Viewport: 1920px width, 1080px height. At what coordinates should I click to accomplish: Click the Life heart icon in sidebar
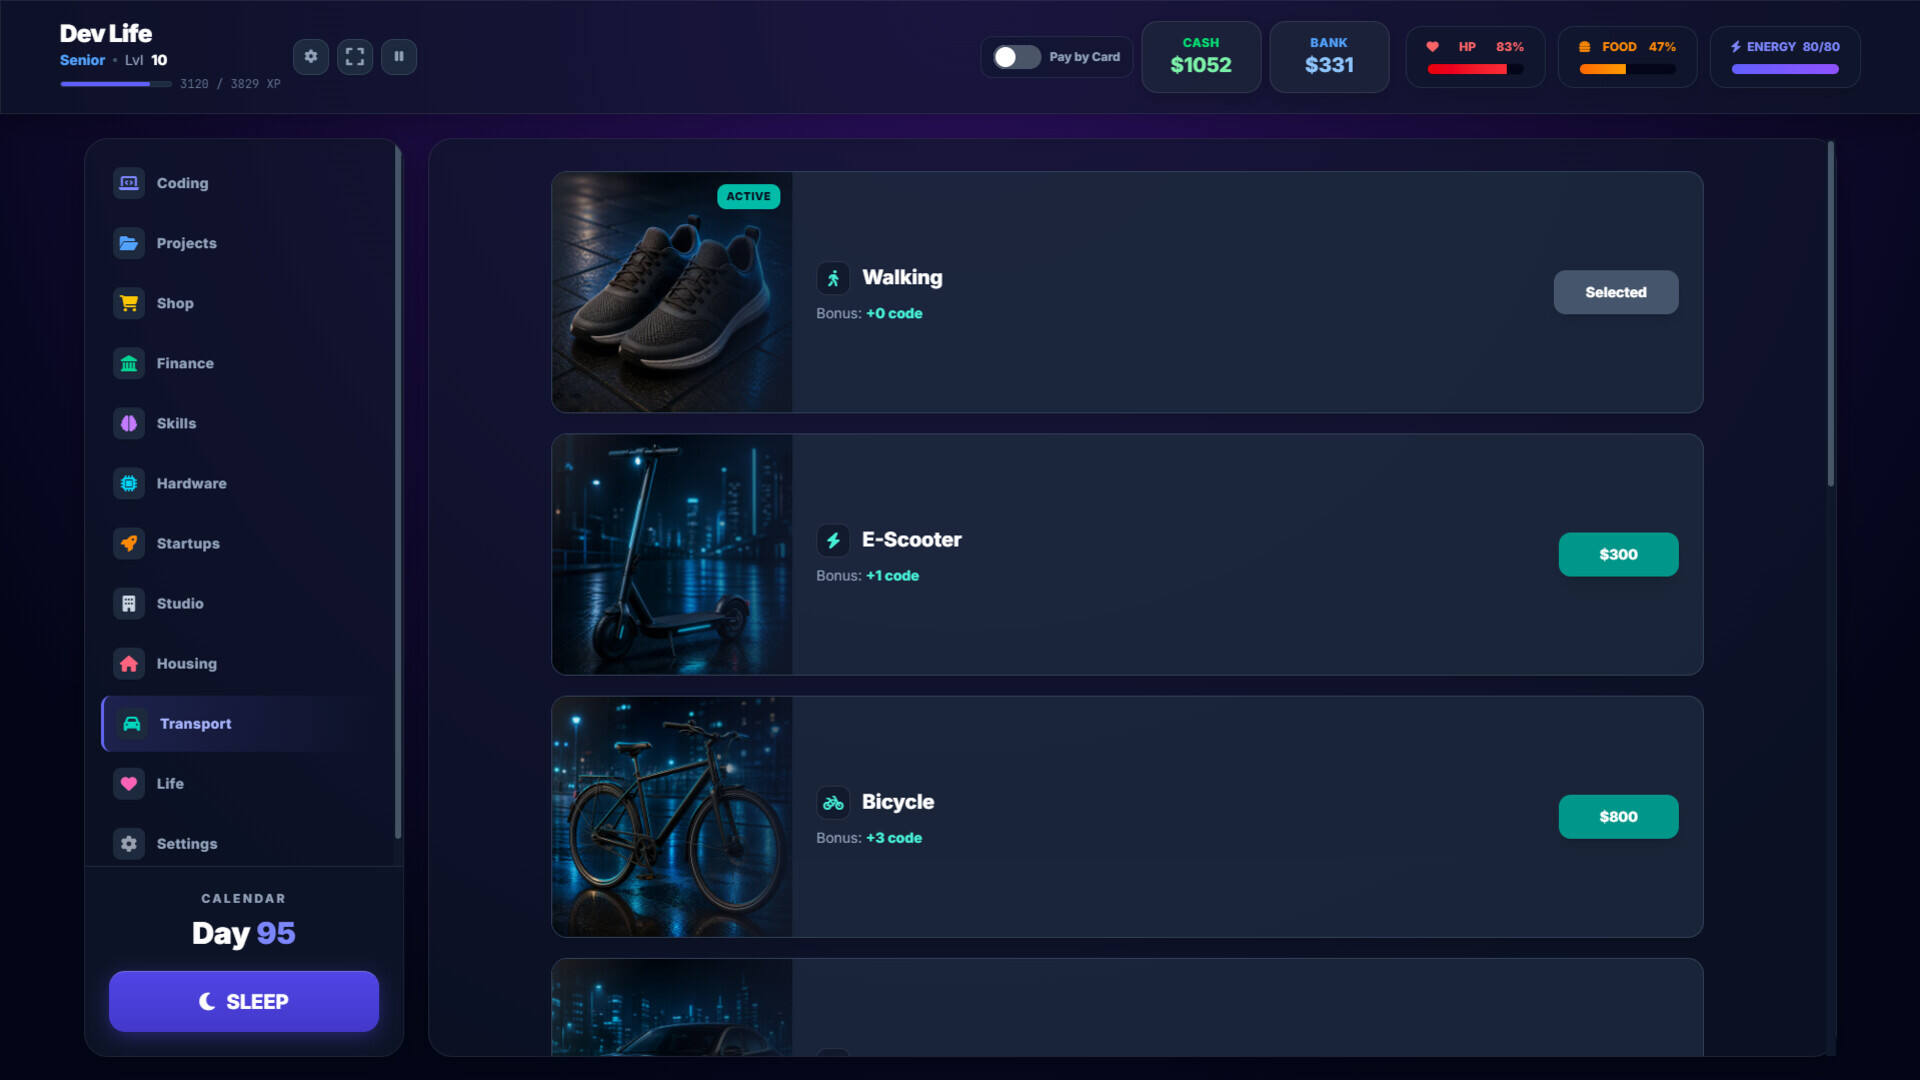(x=129, y=783)
